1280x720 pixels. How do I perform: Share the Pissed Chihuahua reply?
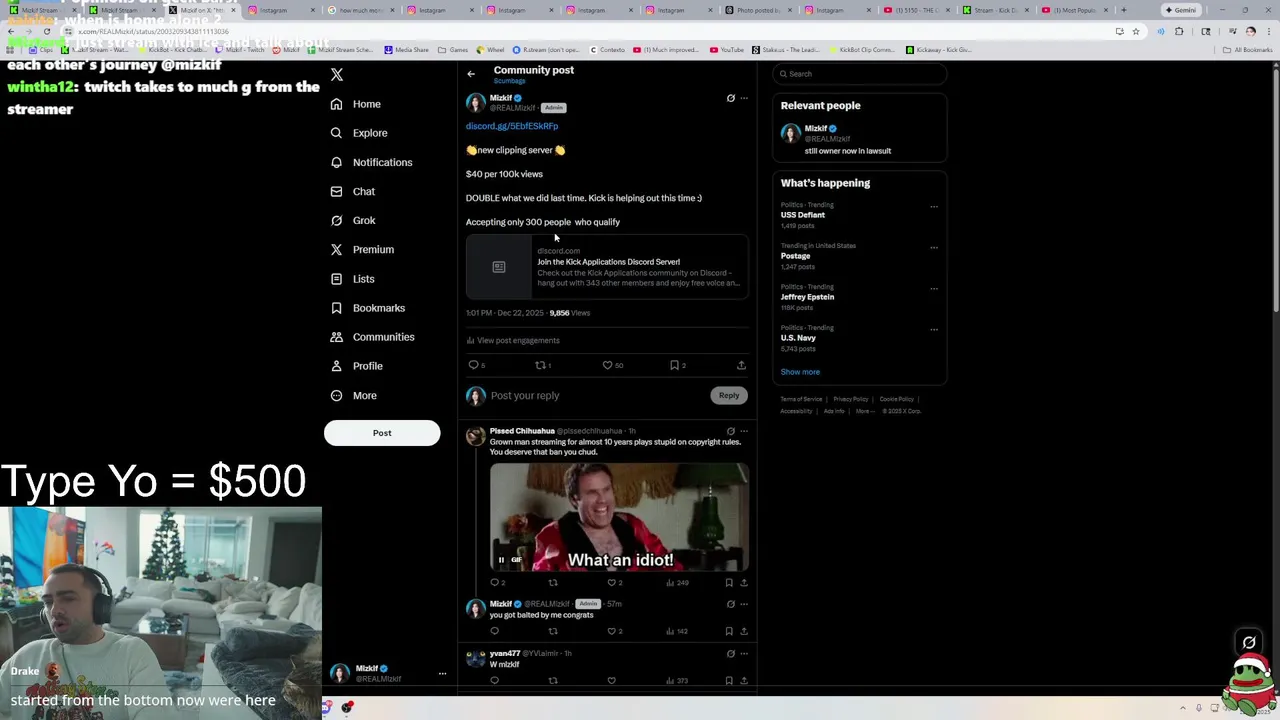coord(744,582)
